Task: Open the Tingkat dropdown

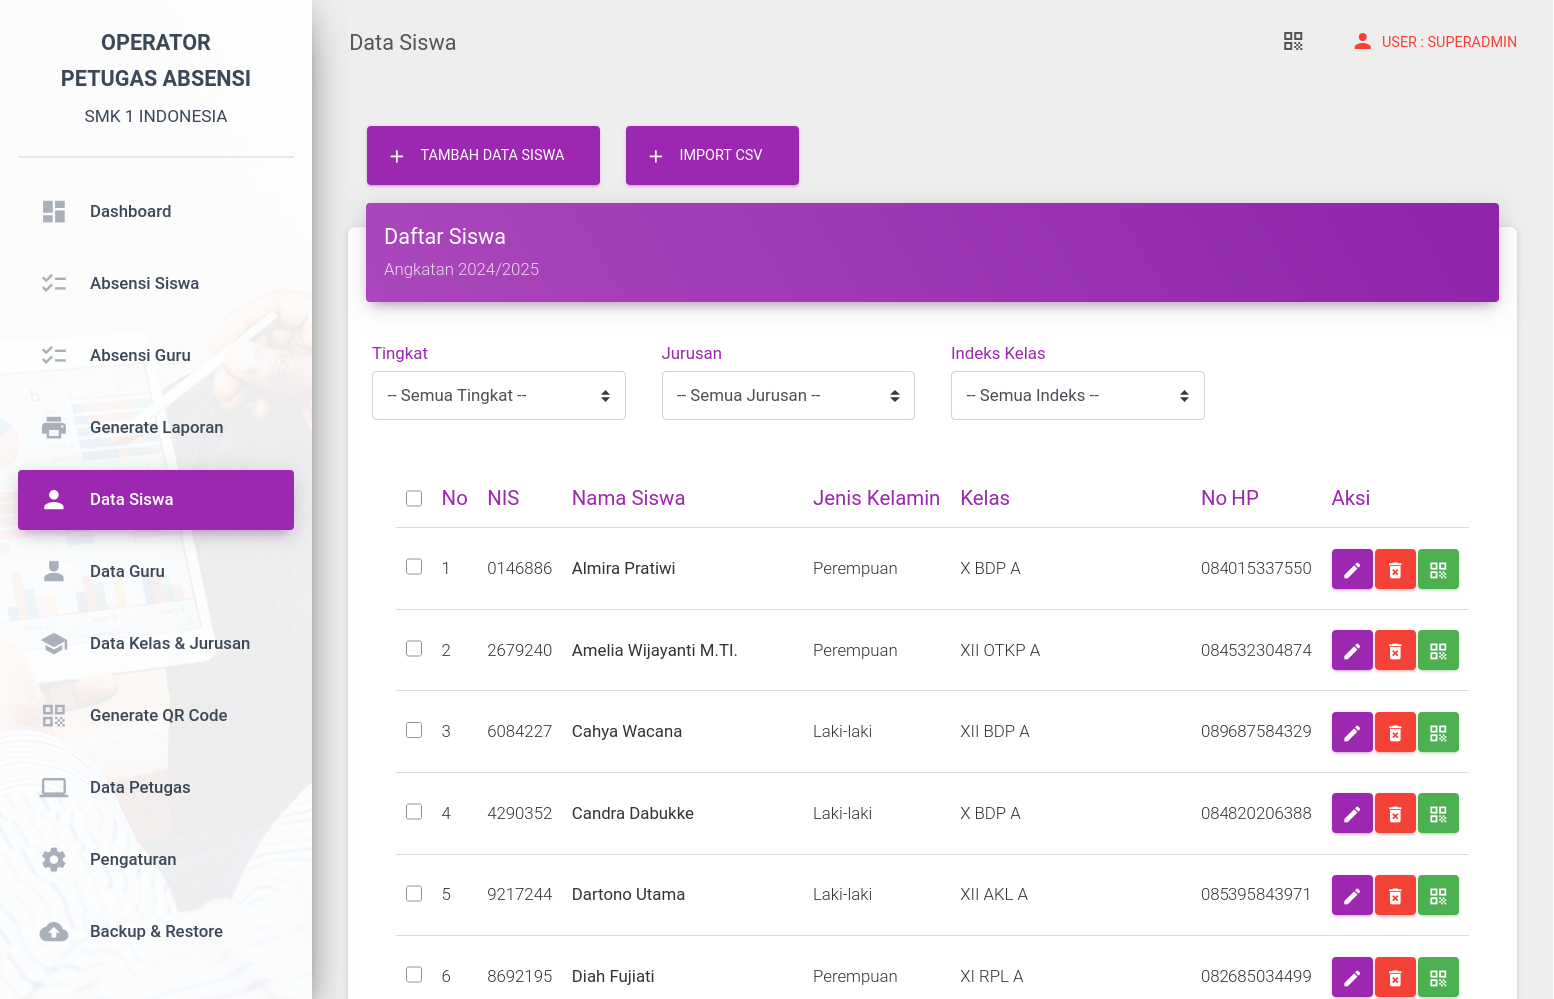Action: click(x=499, y=395)
